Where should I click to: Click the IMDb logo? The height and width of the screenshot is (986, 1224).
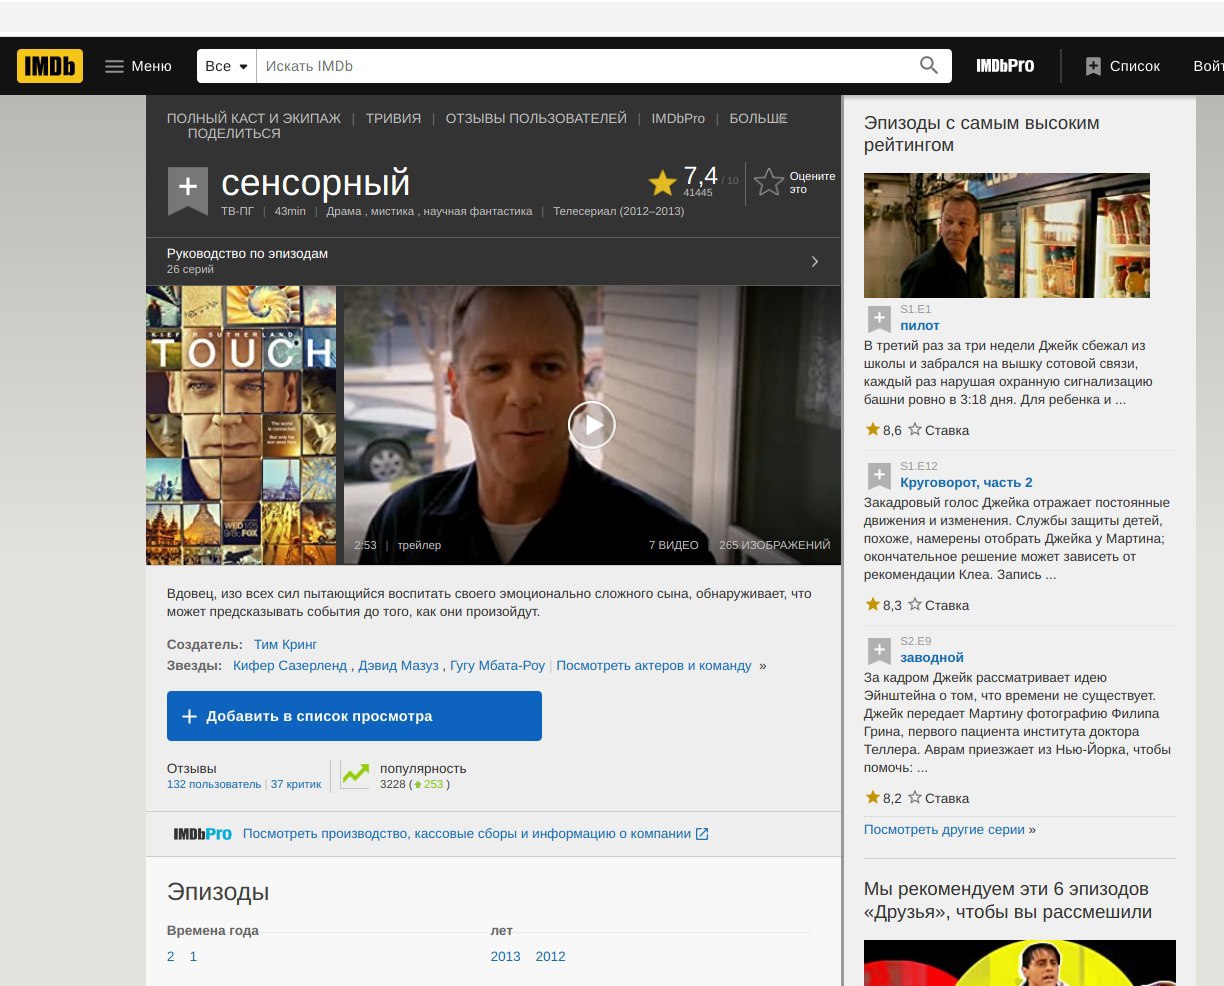coord(50,66)
